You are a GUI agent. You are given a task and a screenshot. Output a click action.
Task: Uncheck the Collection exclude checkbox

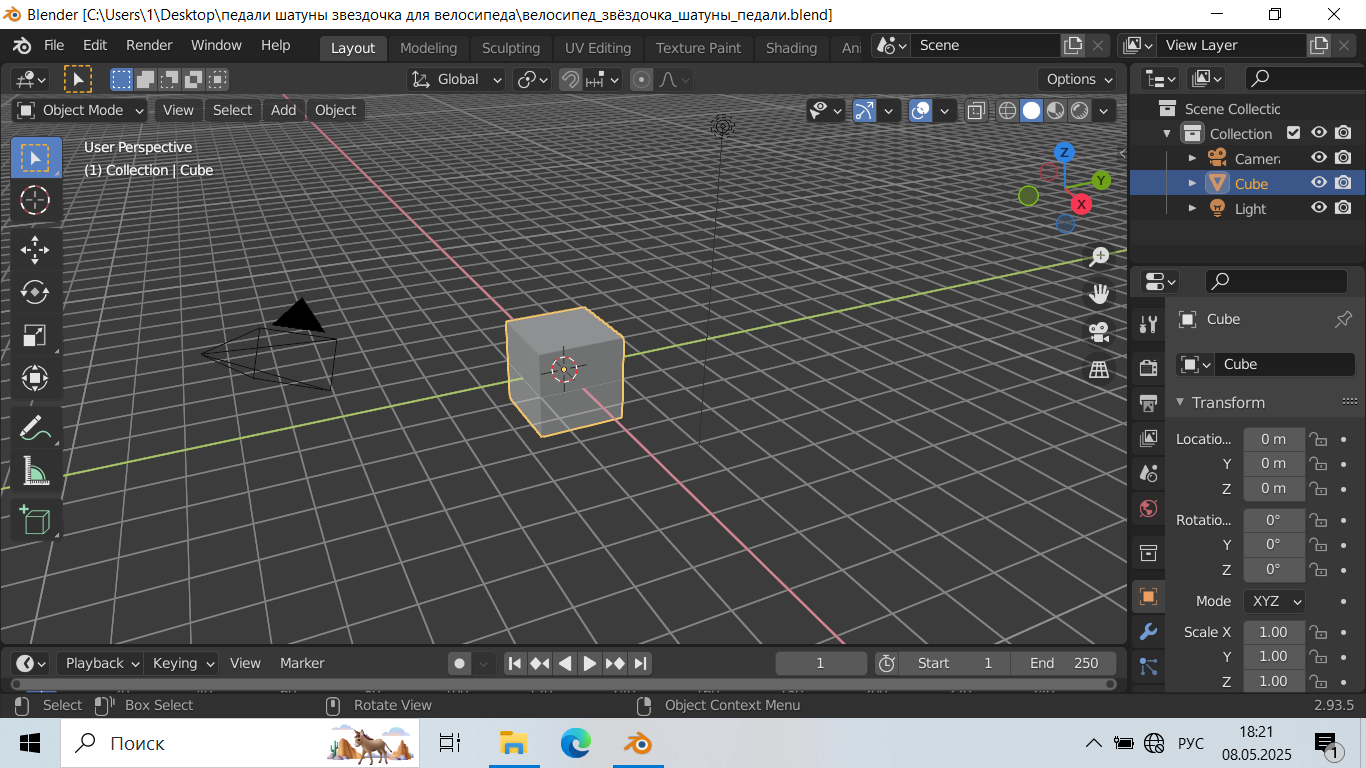(x=1294, y=133)
